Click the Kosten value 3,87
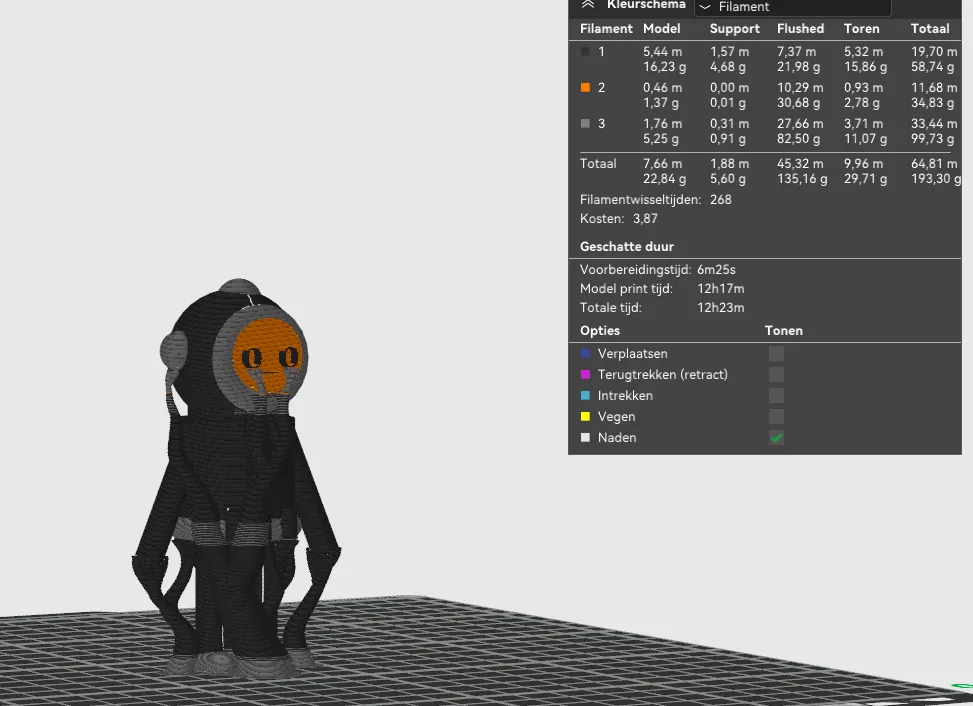Viewport: 973px width, 706px height. click(645, 219)
